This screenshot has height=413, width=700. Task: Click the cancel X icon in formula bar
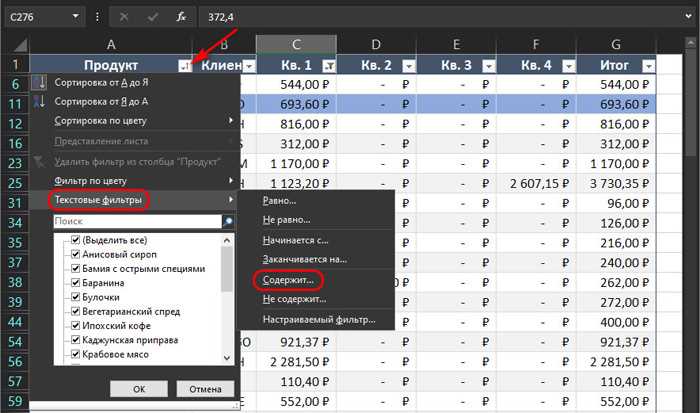tap(124, 17)
